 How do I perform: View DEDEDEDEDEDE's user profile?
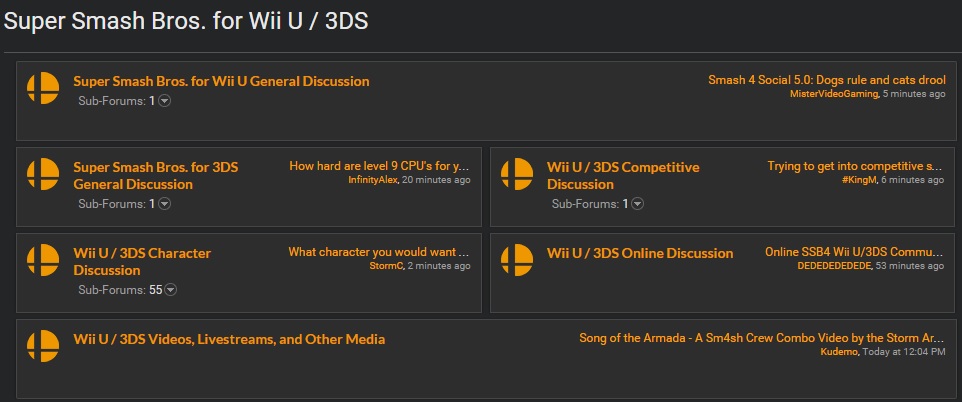(834, 266)
